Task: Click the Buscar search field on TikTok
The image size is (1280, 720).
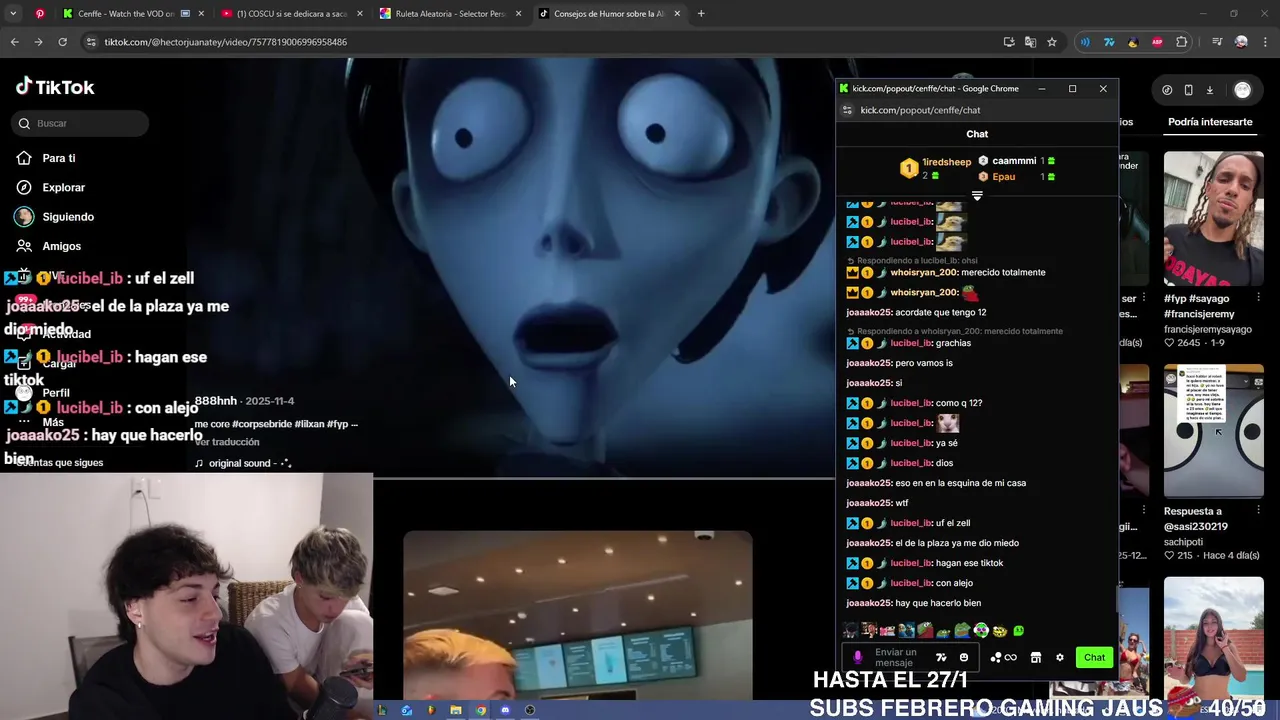Action: pos(81,123)
